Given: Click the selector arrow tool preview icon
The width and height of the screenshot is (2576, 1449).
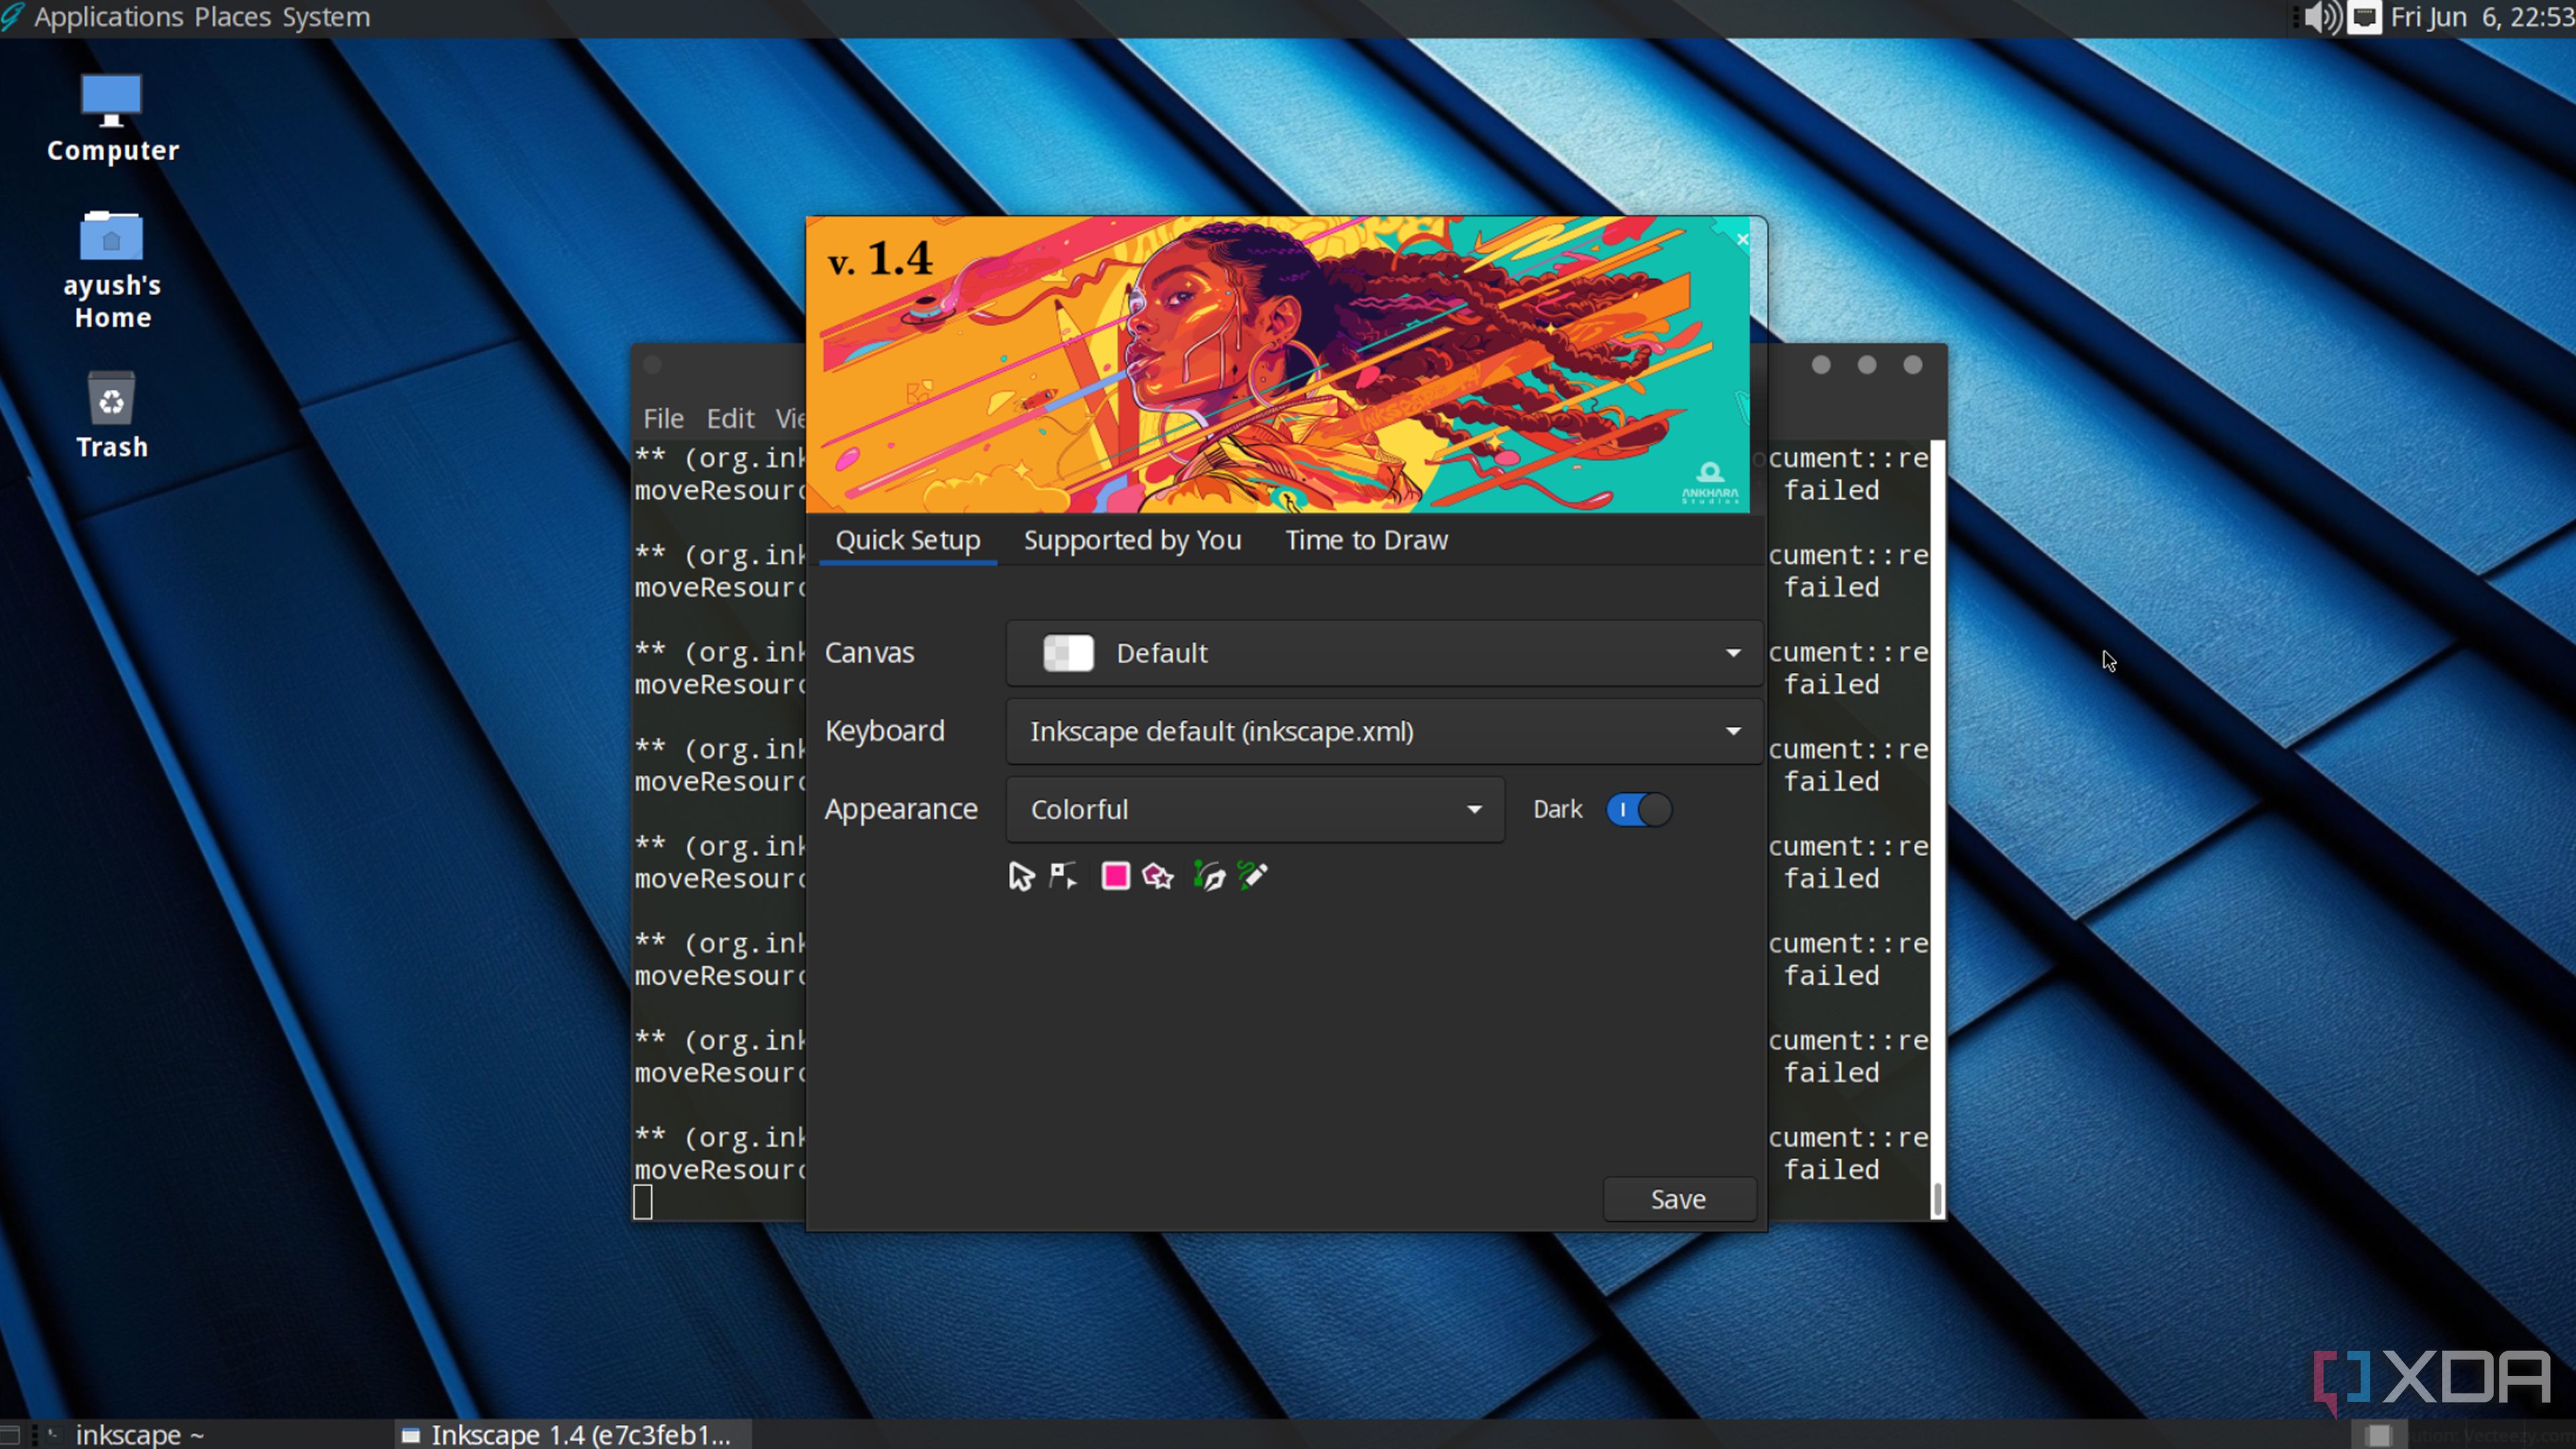Looking at the screenshot, I should pyautogui.click(x=1021, y=876).
